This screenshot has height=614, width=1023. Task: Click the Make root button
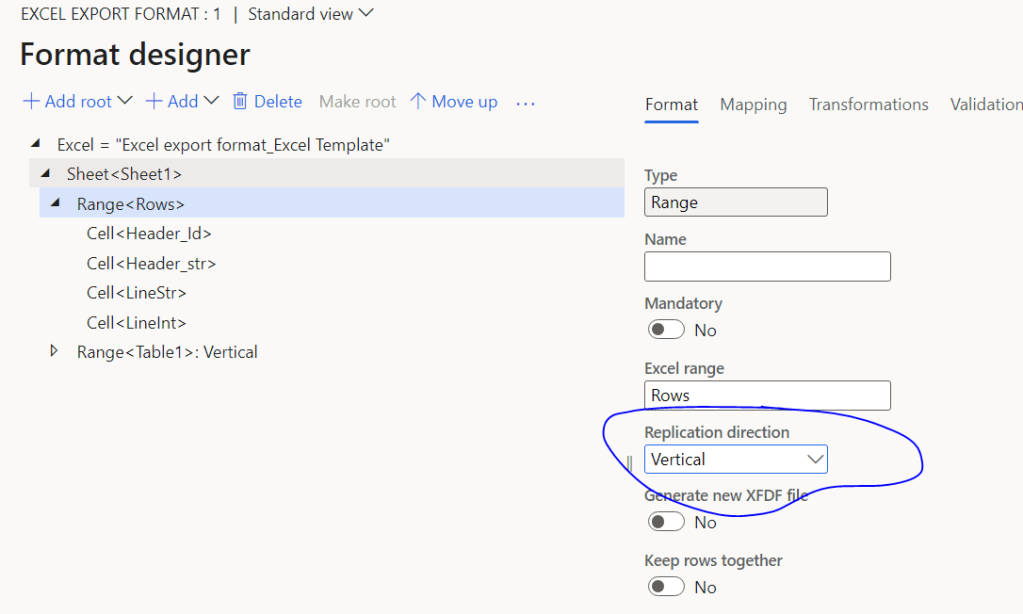pyautogui.click(x=357, y=102)
